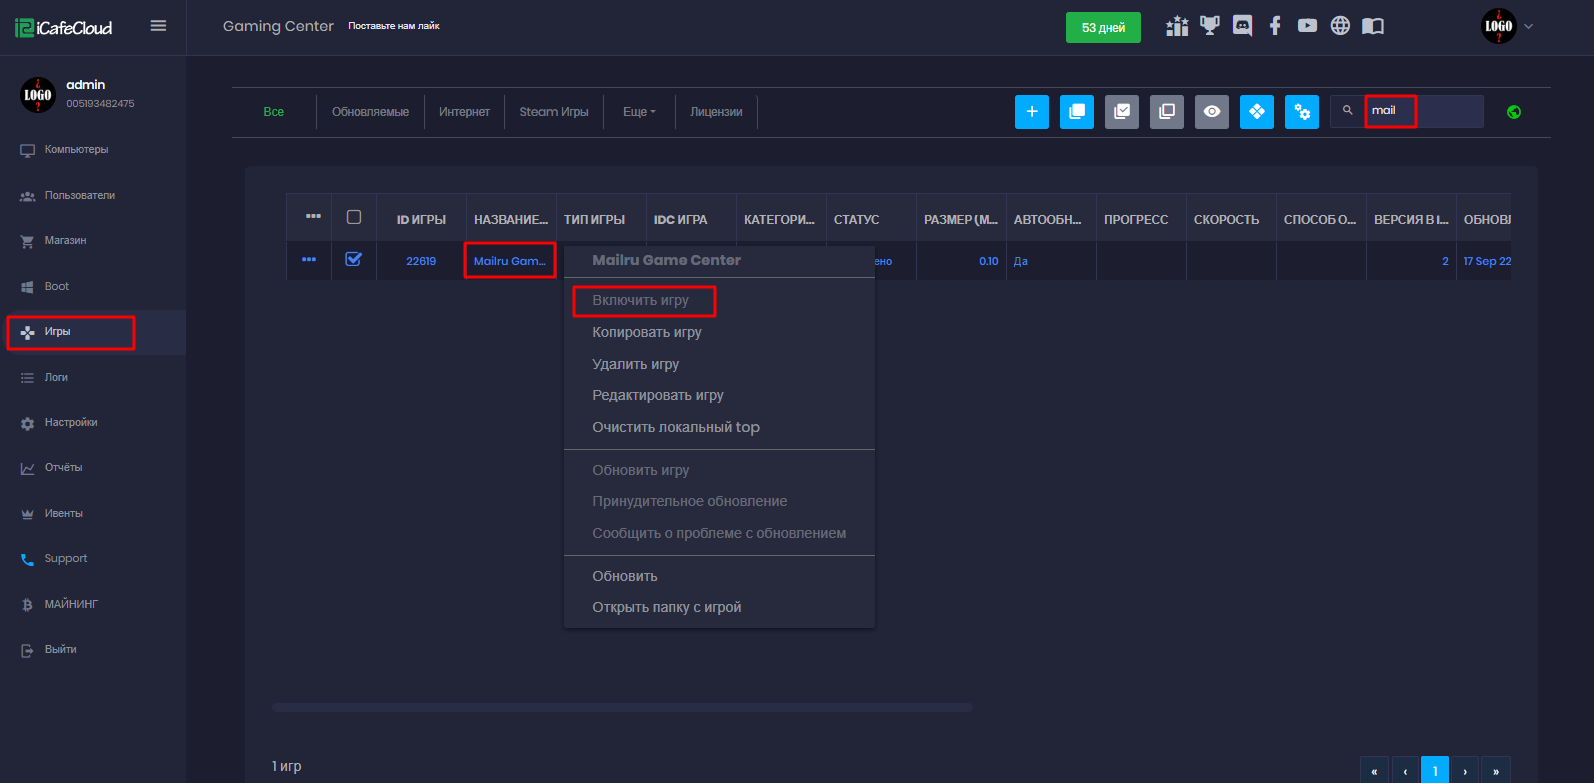Click the Поставьте нам лайк link
This screenshot has height=783, width=1594.
pyautogui.click(x=394, y=26)
